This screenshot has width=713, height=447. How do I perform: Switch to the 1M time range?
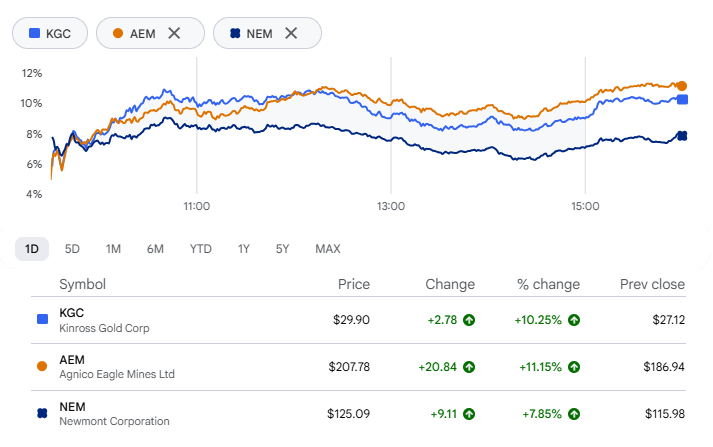(x=113, y=249)
